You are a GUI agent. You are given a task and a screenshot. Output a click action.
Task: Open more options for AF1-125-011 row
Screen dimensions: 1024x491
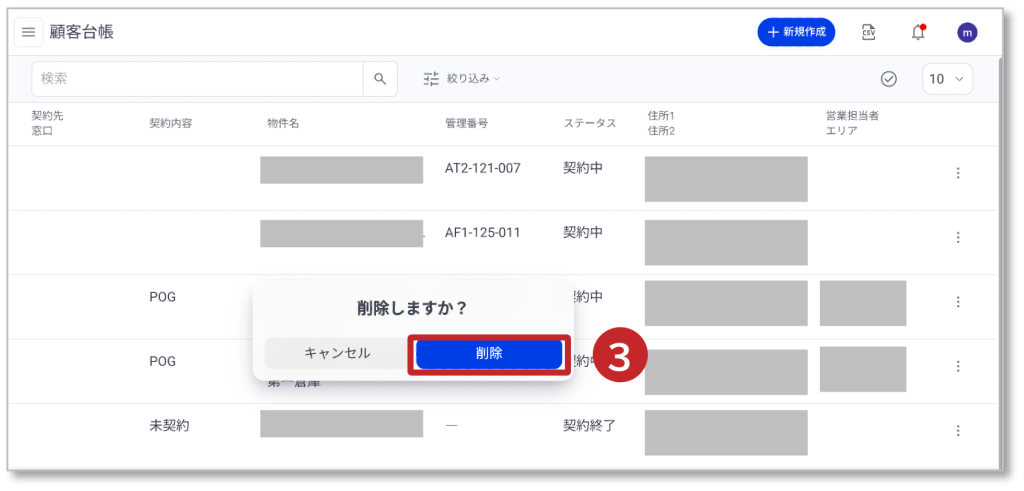[957, 237]
